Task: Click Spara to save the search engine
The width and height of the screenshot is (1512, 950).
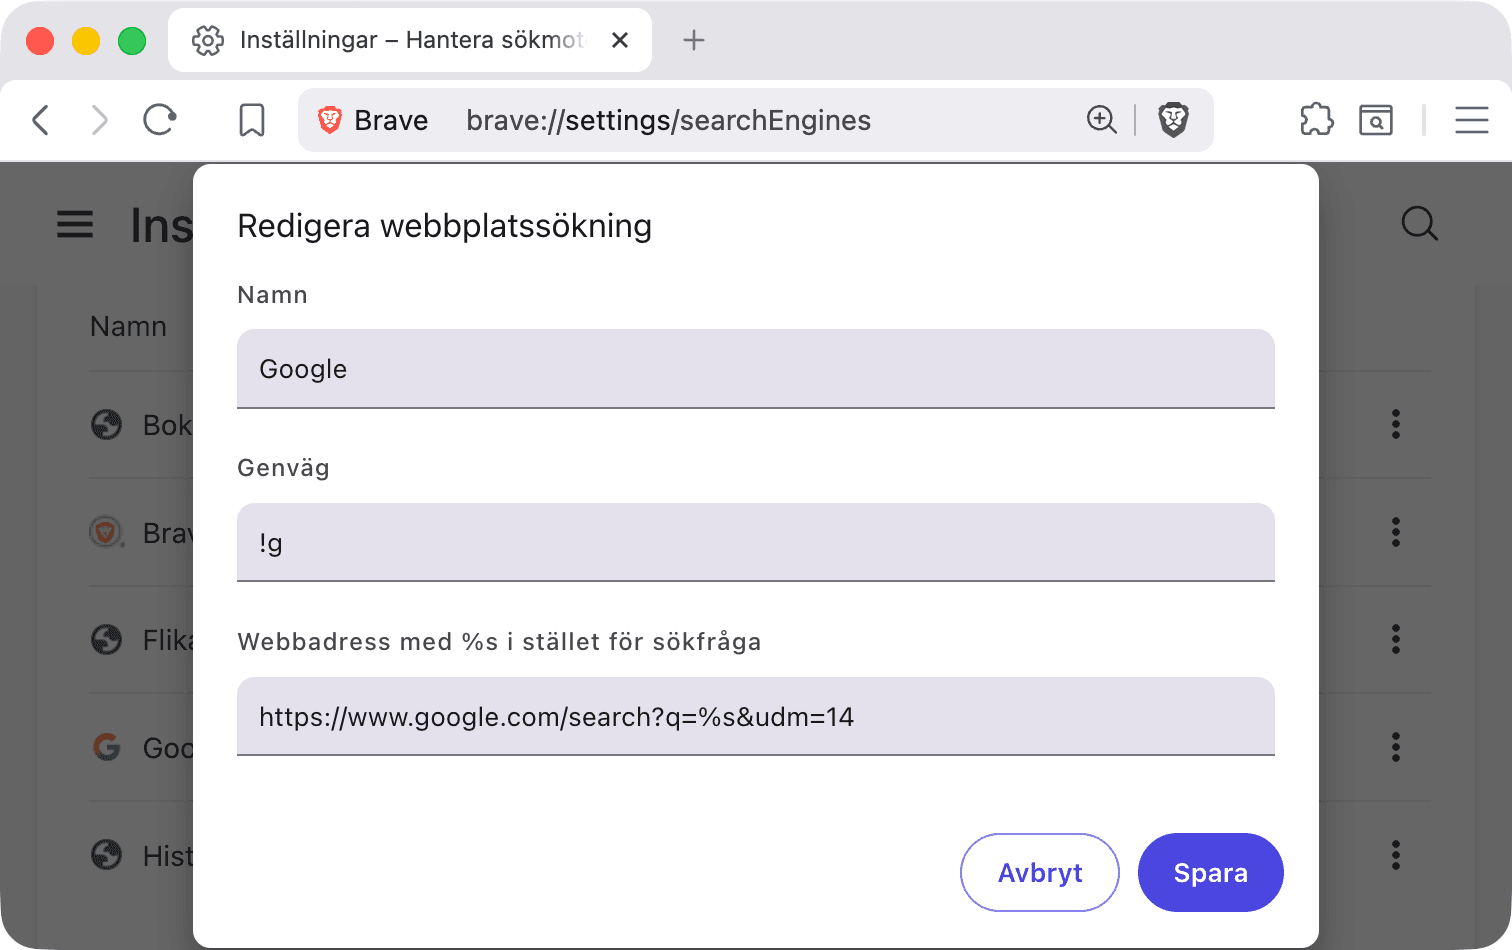Action: click(x=1211, y=873)
